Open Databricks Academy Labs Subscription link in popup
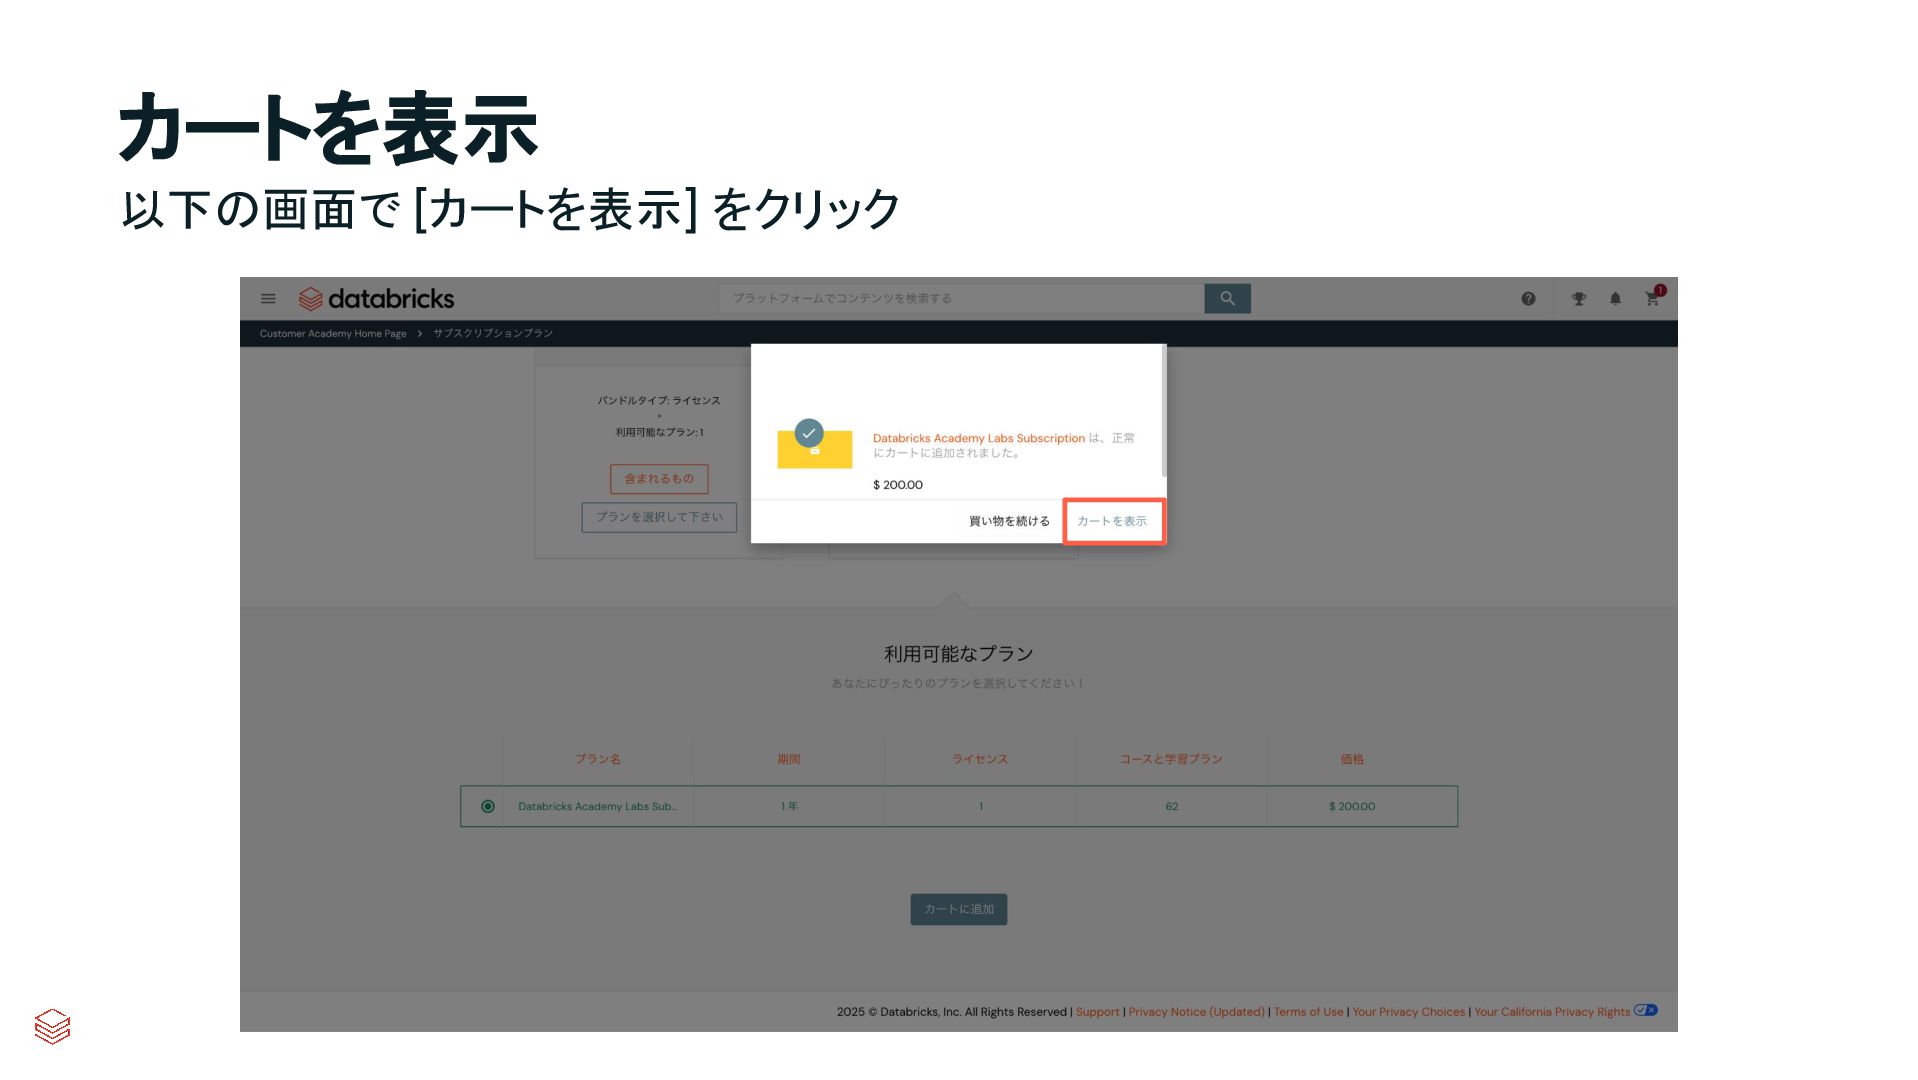 pyautogui.click(x=979, y=438)
